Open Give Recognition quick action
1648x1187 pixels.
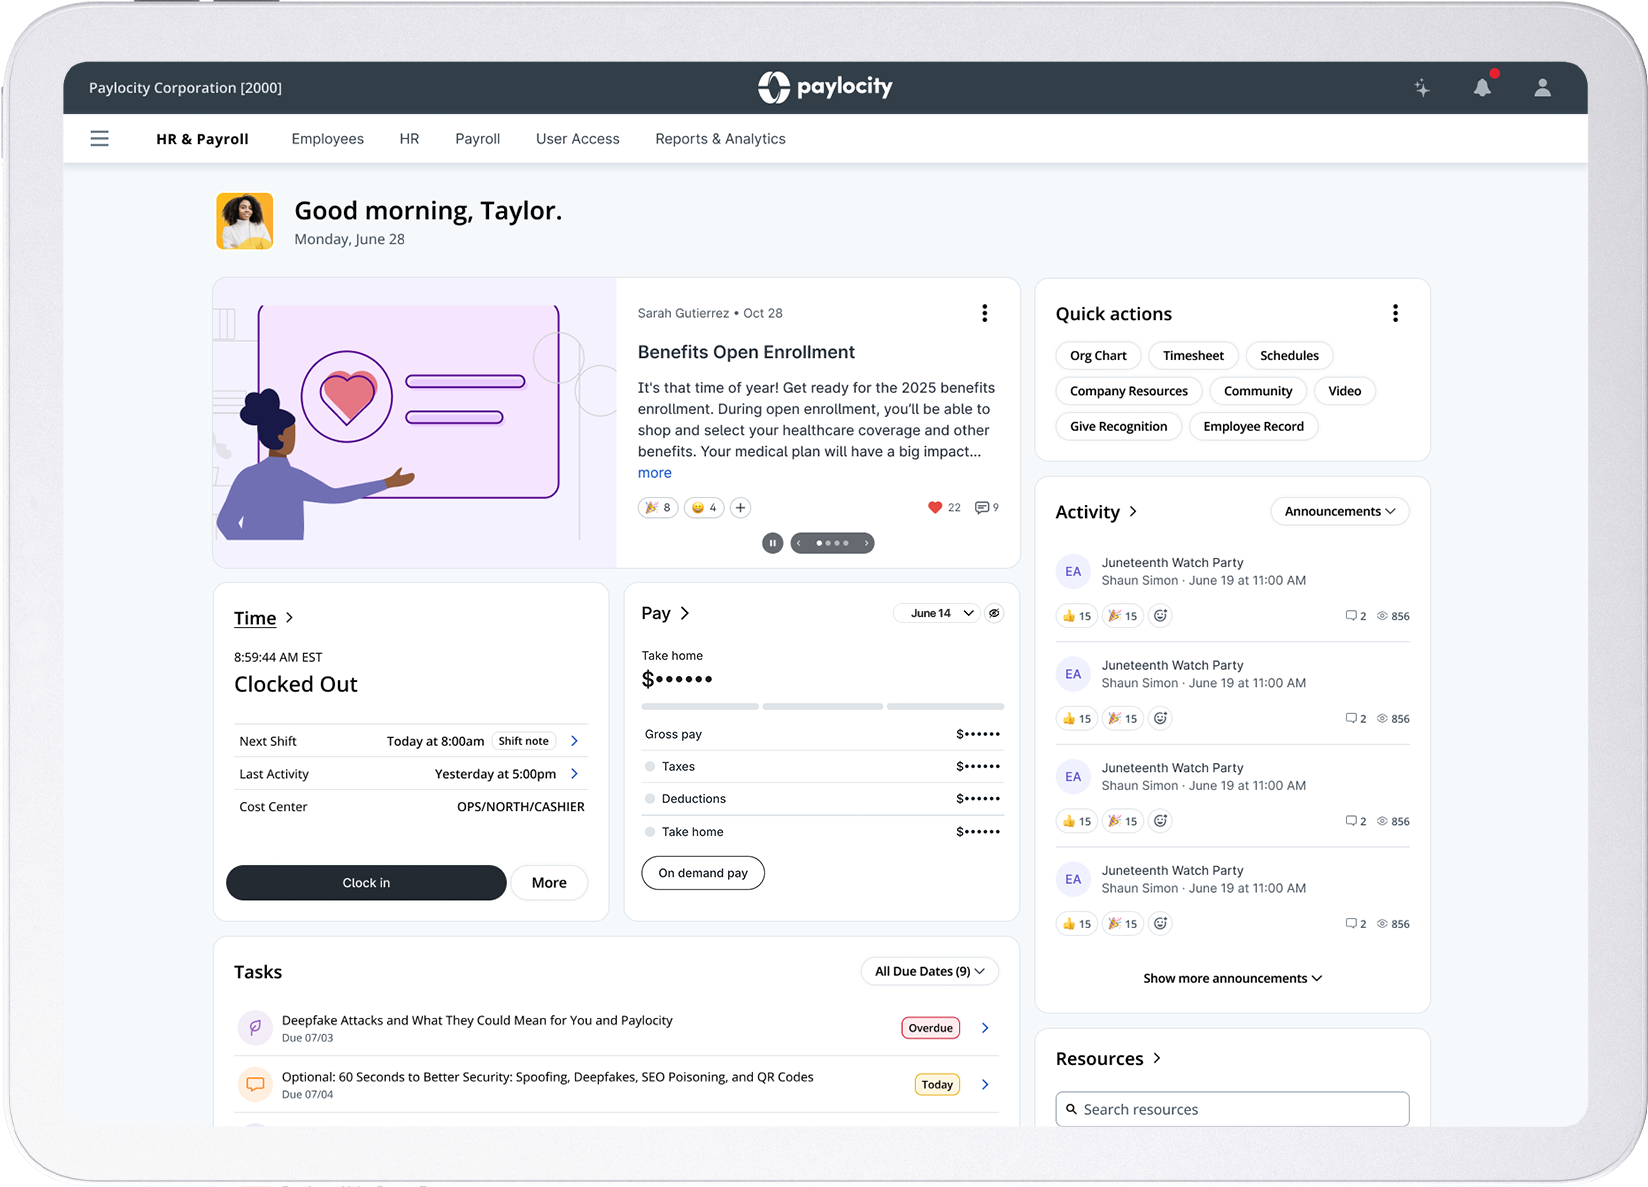1118,426
